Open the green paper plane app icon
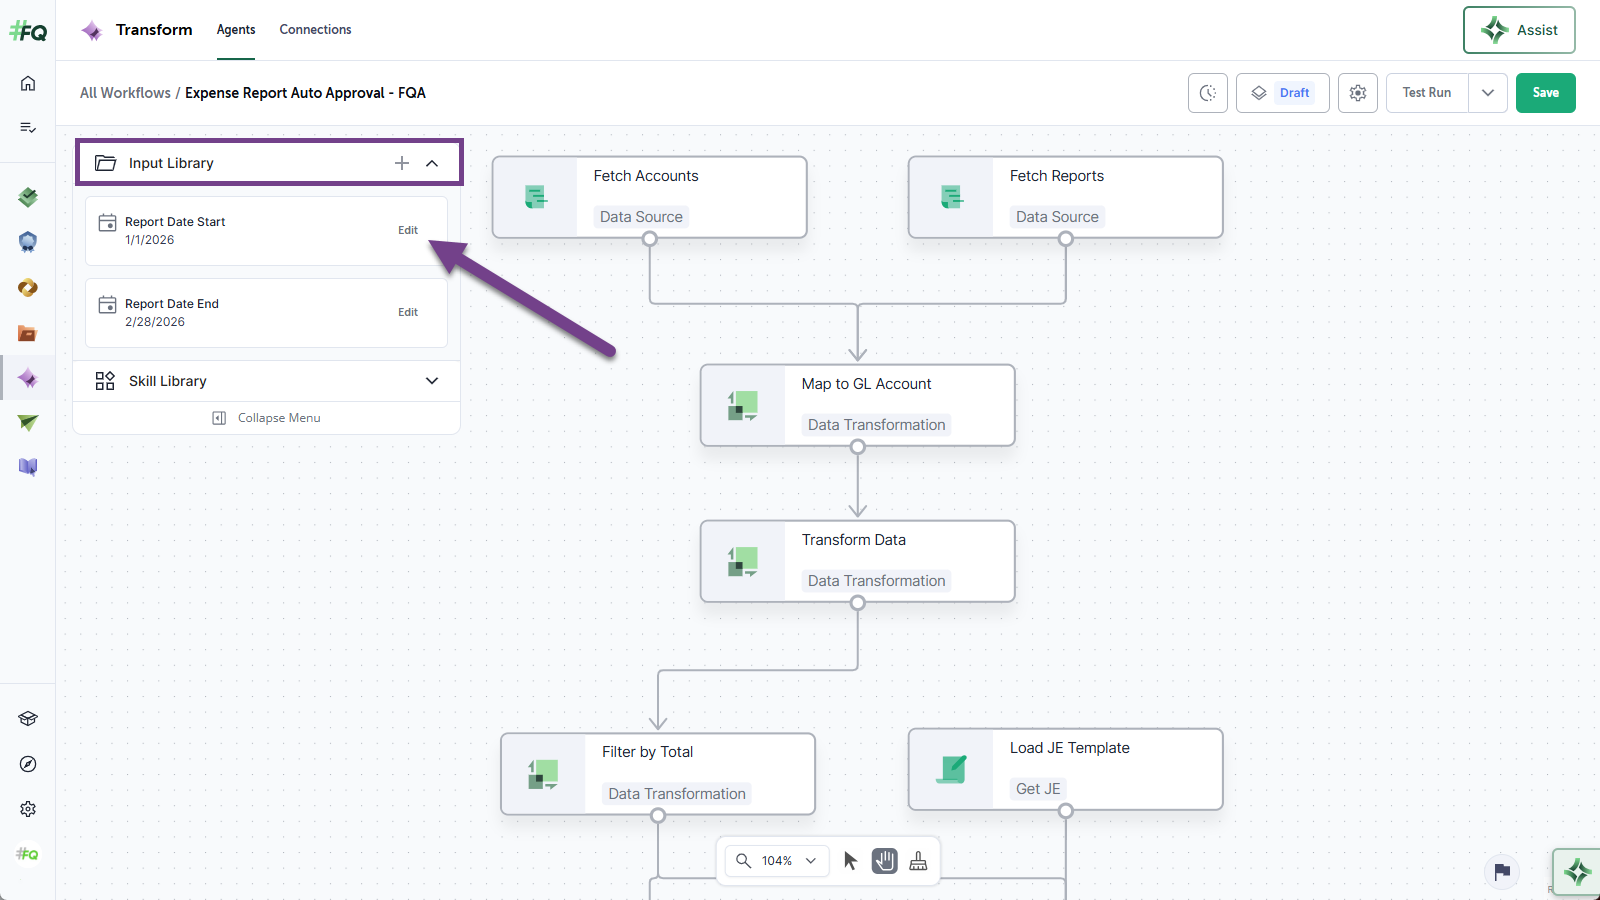Image resolution: width=1600 pixels, height=900 pixels. click(28, 423)
